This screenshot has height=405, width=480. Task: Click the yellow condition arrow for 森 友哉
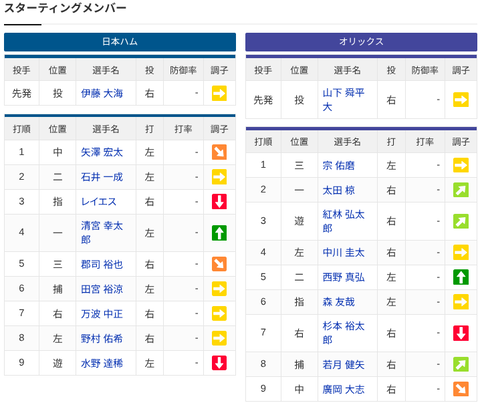click(461, 302)
